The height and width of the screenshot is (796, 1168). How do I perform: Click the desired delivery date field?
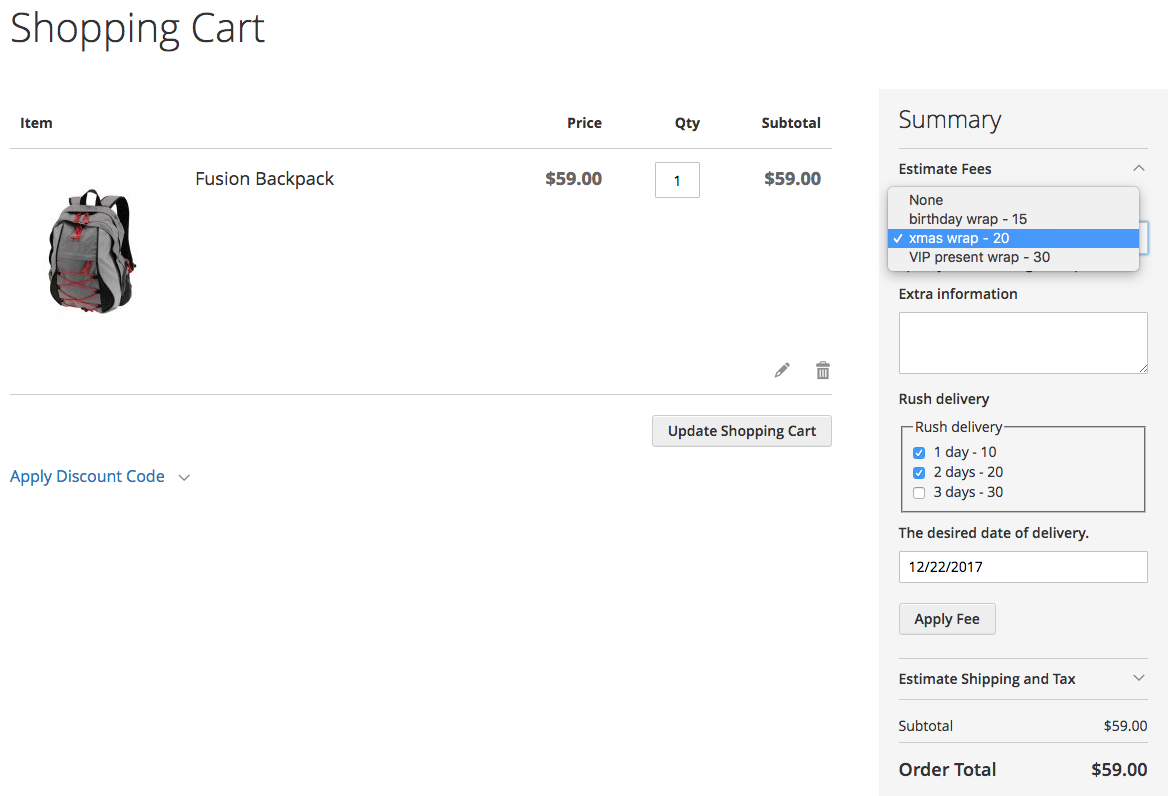click(x=1023, y=567)
